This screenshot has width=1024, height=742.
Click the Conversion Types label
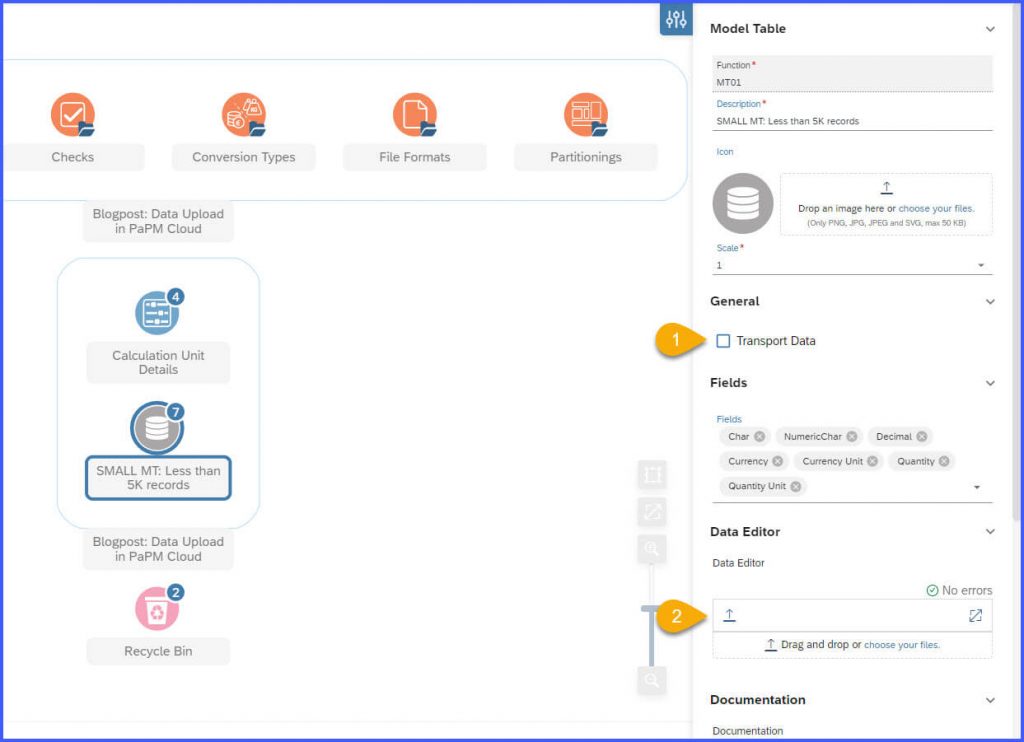coord(244,157)
